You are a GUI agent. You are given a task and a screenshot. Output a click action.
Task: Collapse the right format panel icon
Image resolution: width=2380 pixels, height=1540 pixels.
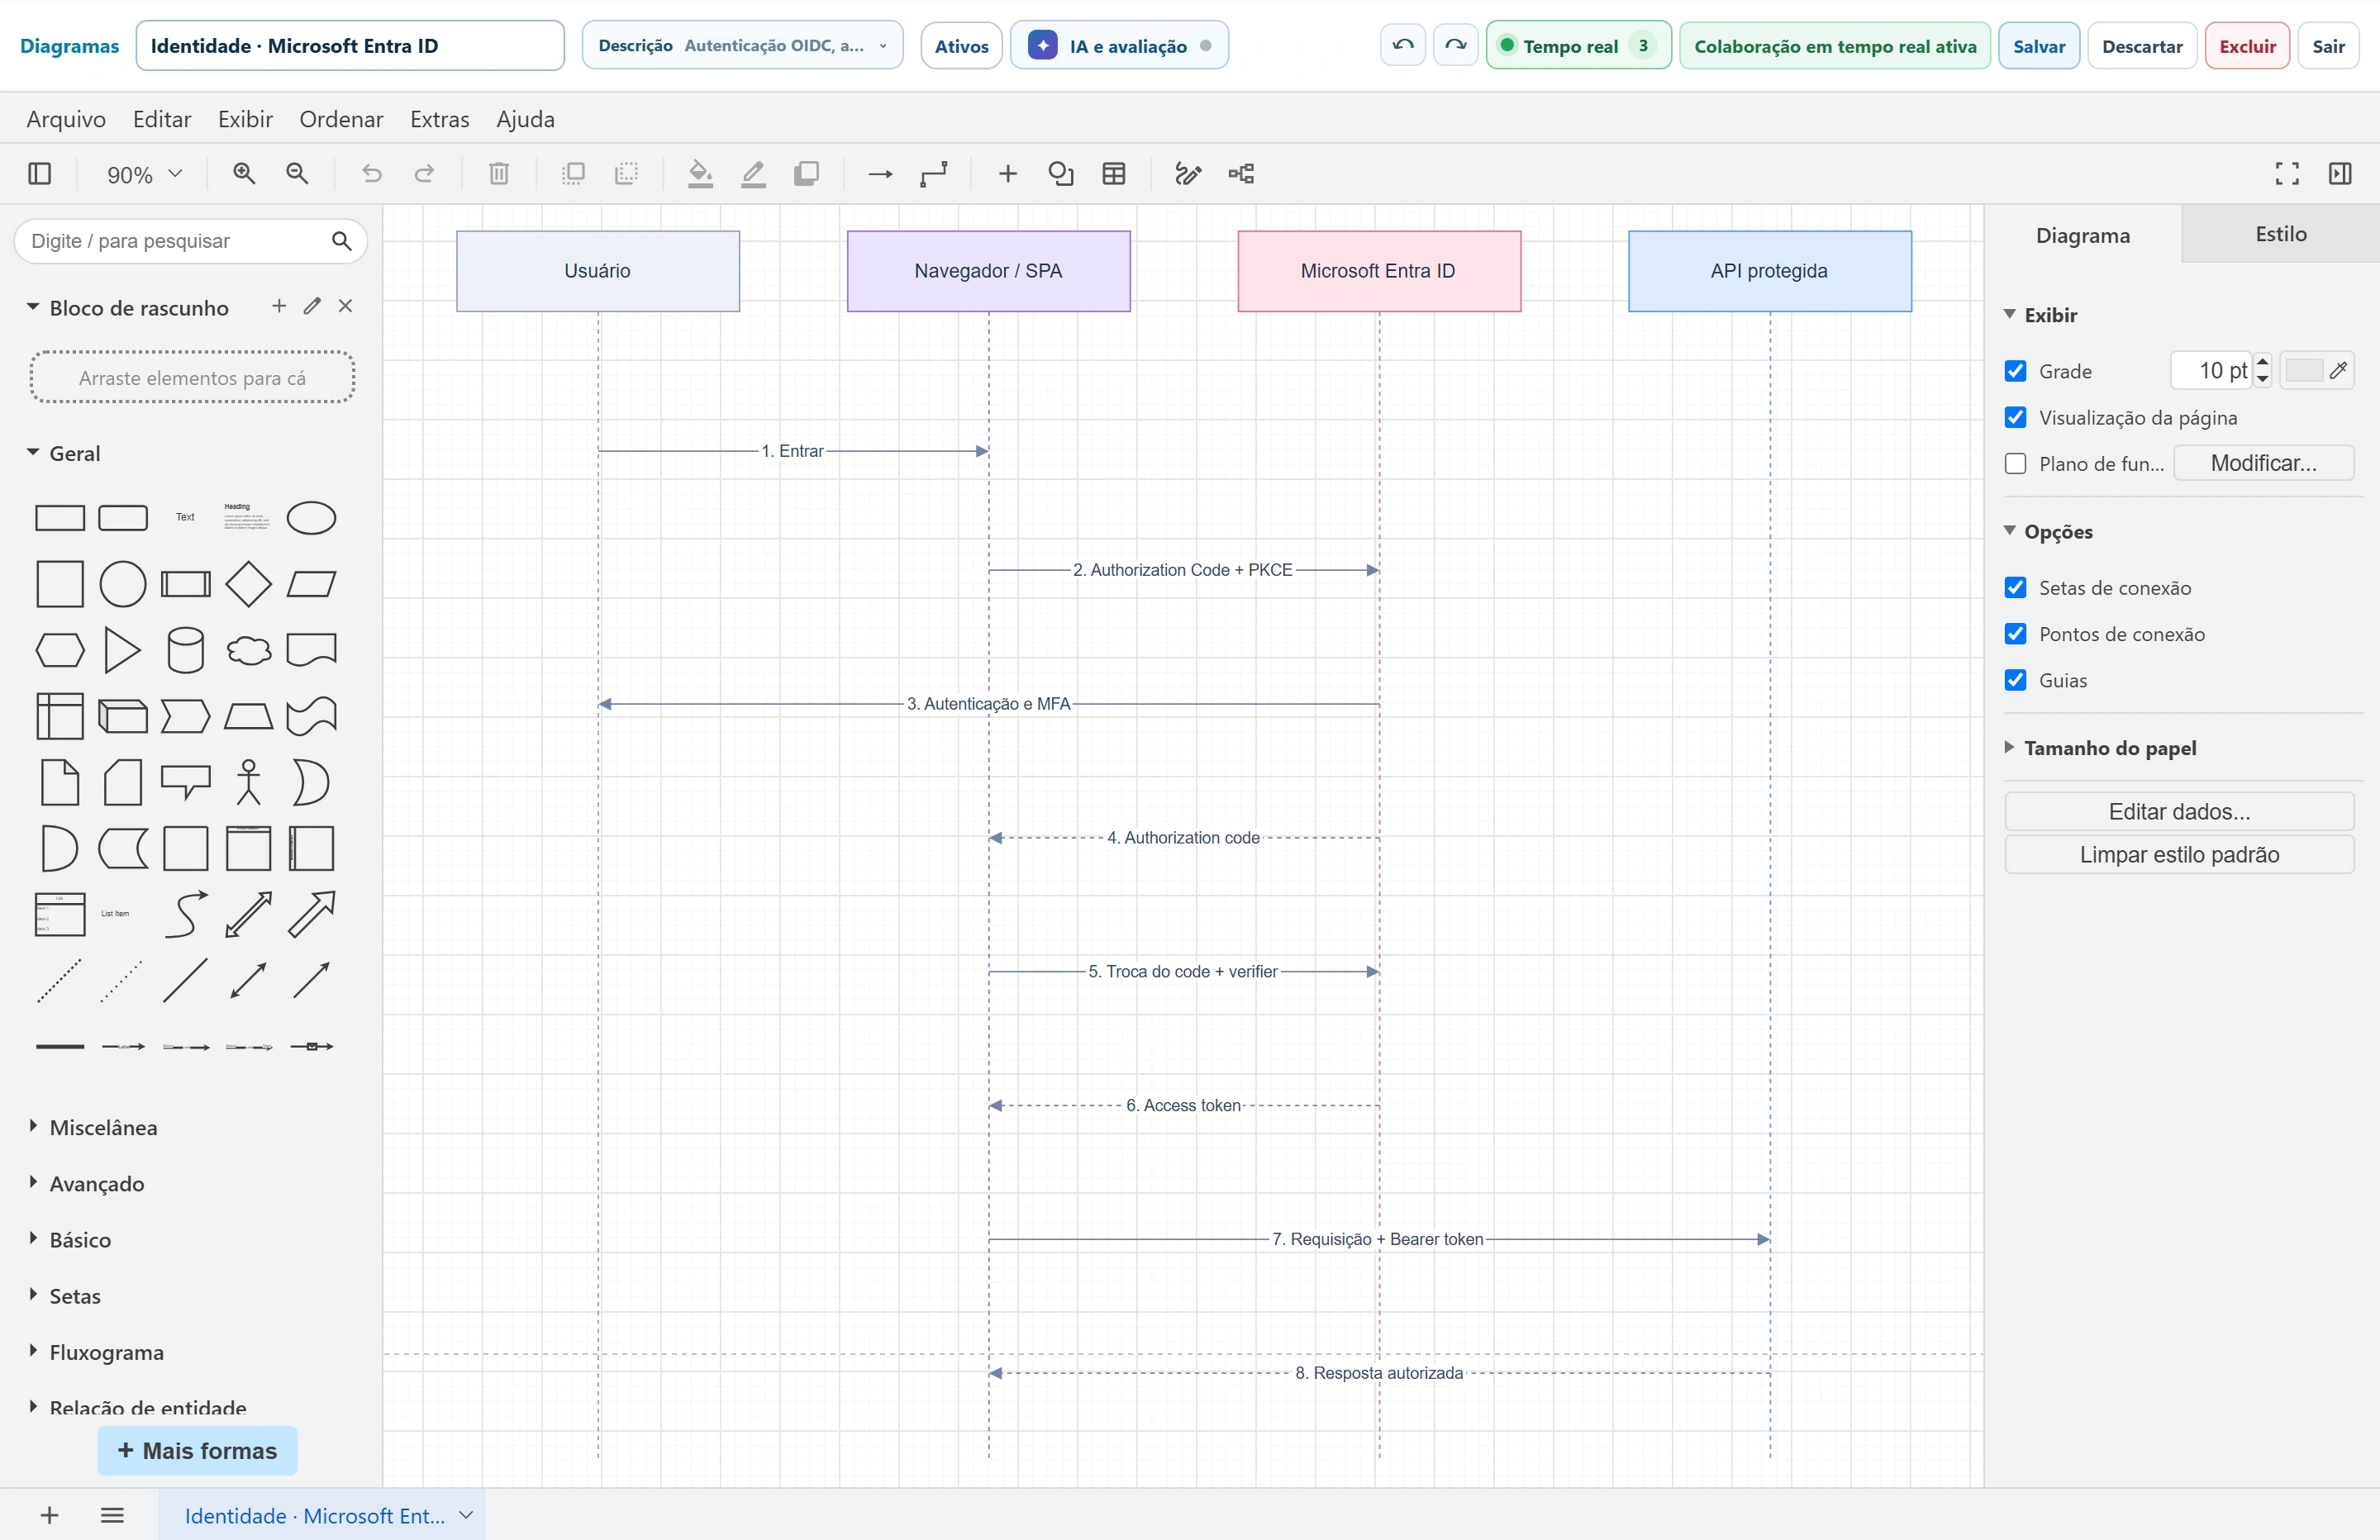(x=2340, y=174)
